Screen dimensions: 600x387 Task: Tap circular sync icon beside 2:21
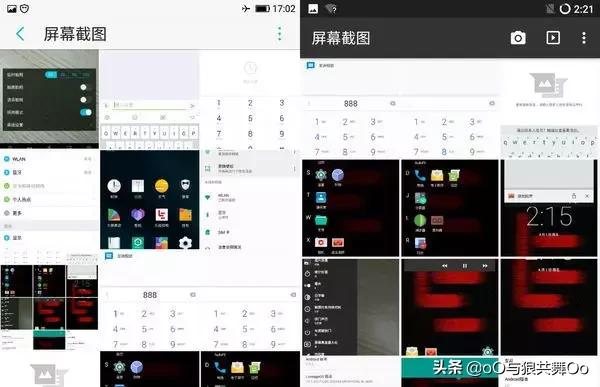(x=565, y=9)
